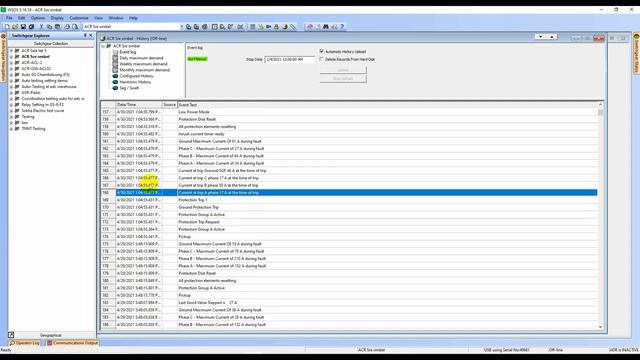Toggle Automatic History Upload checkbox
Image resolution: width=640 pixels, height=360 pixels.
tap(322, 51)
